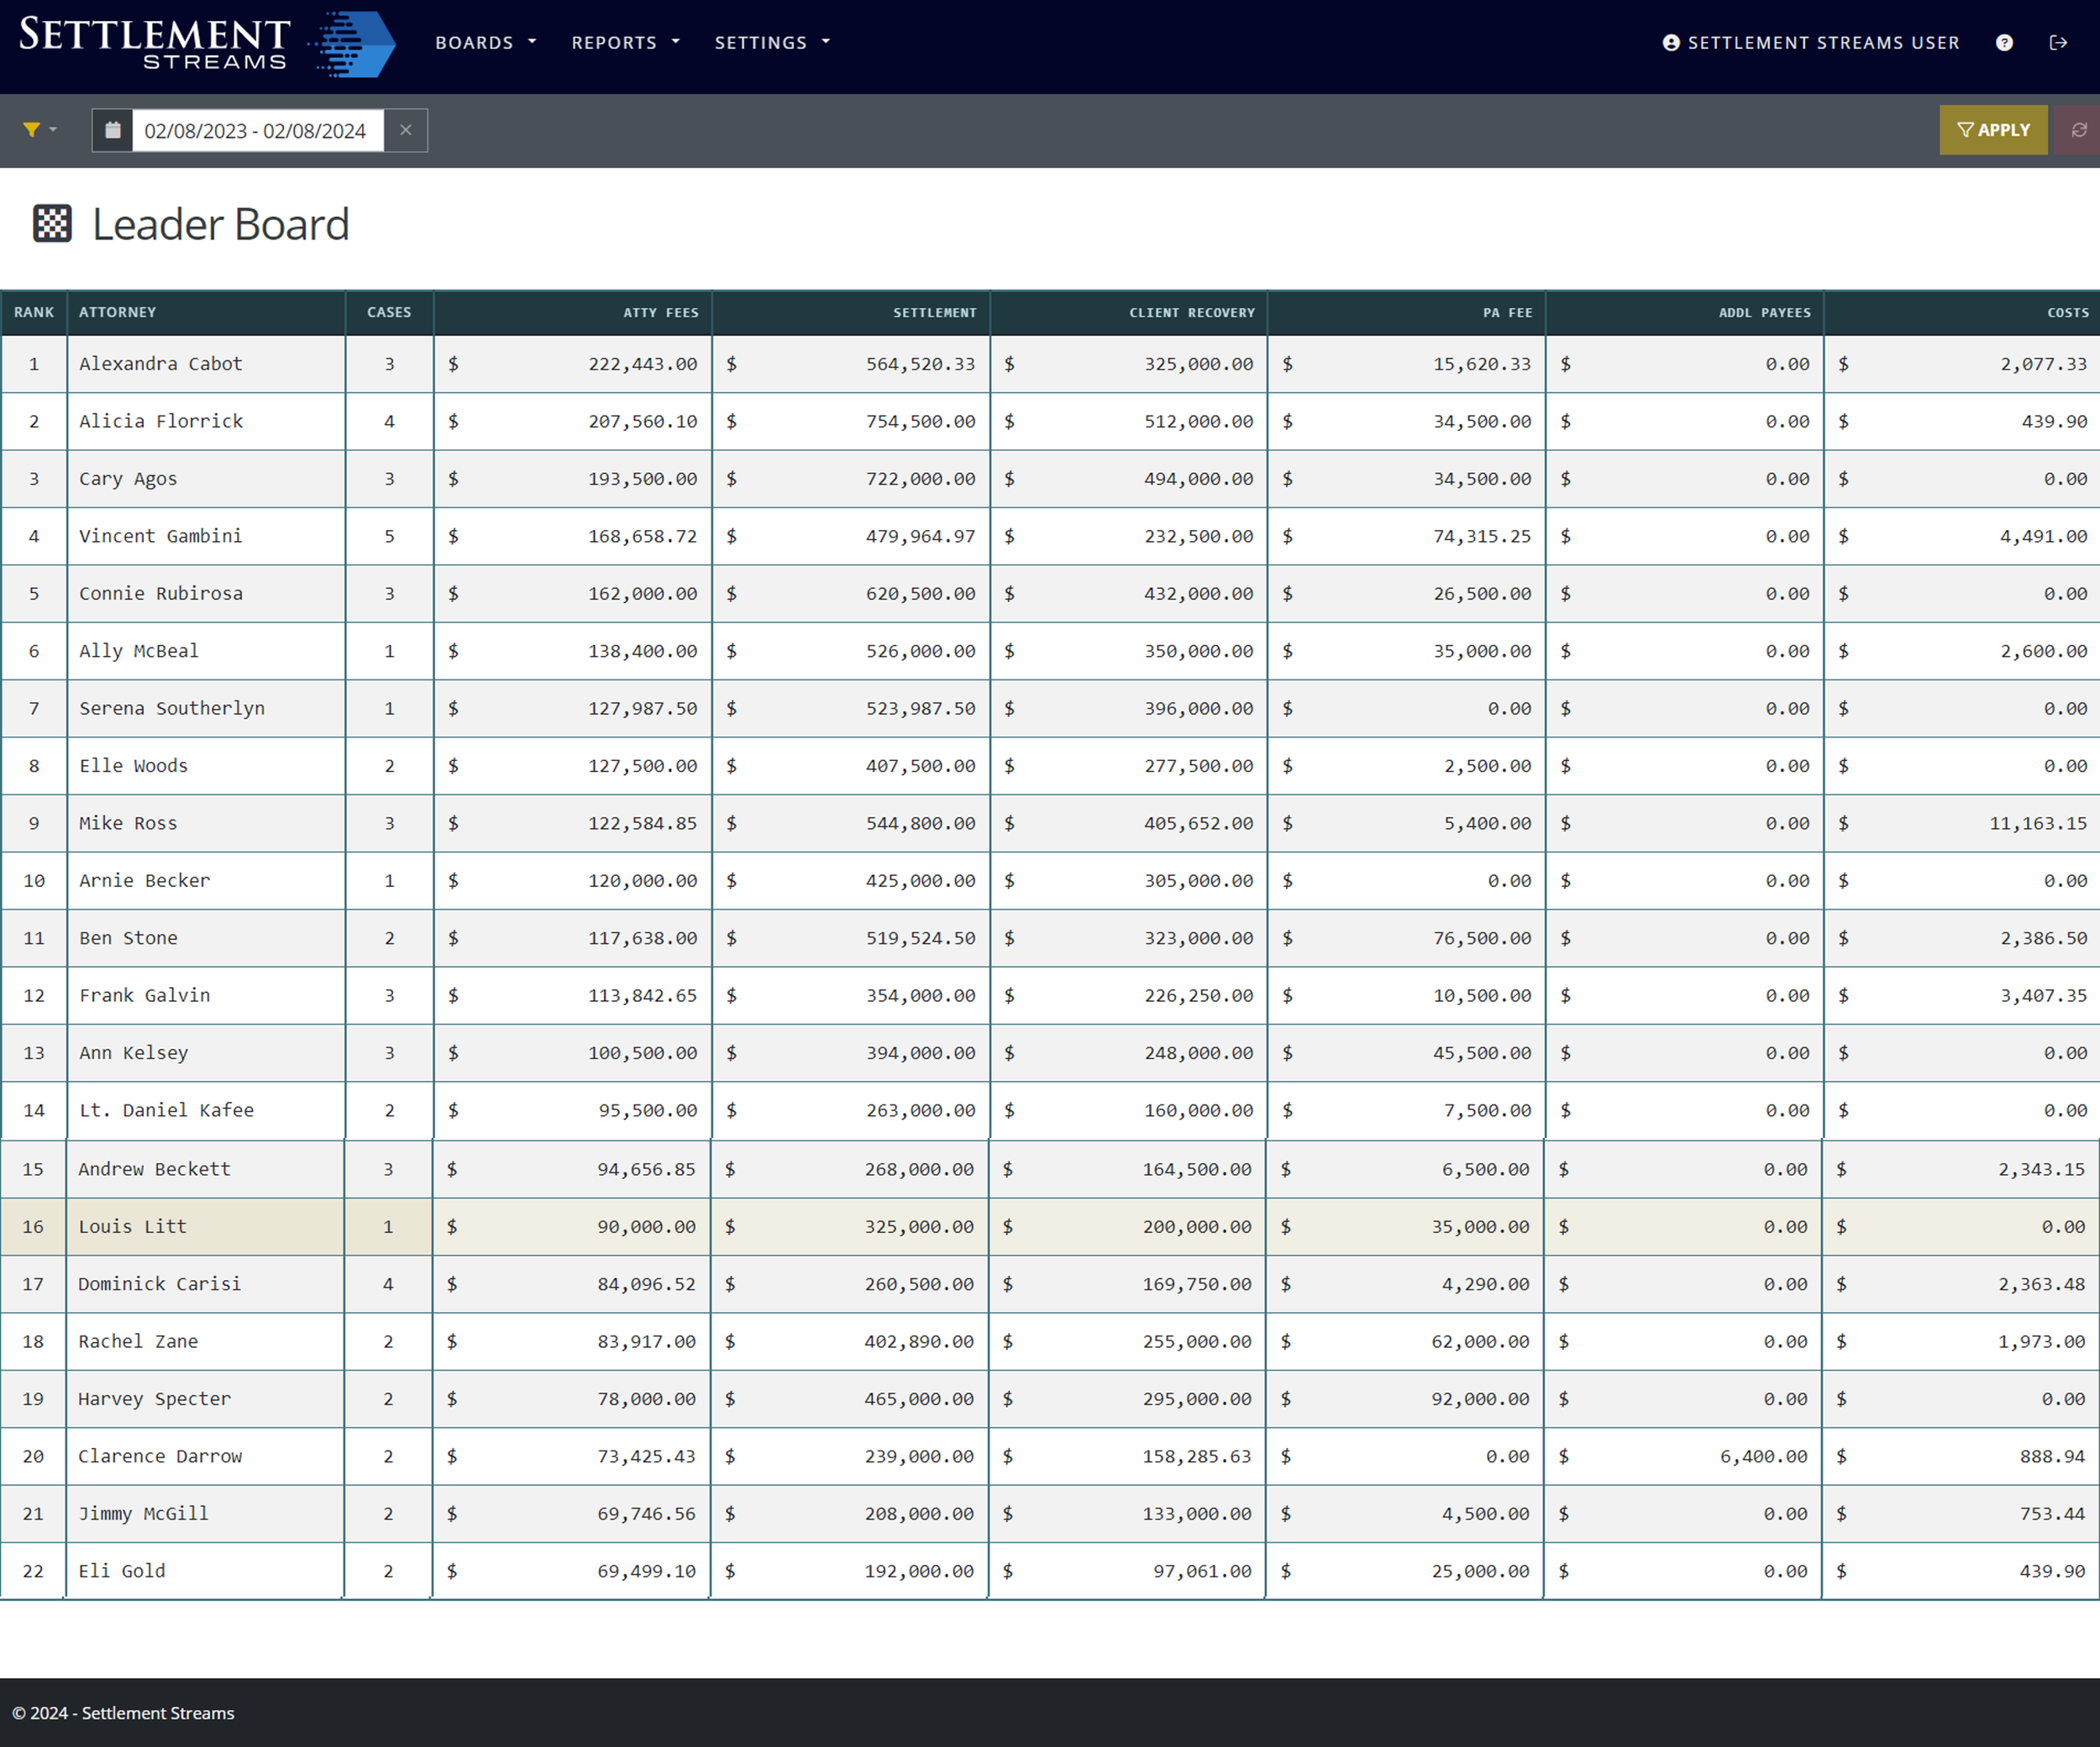
Task: Click the user account avatar icon
Action: [1670, 43]
